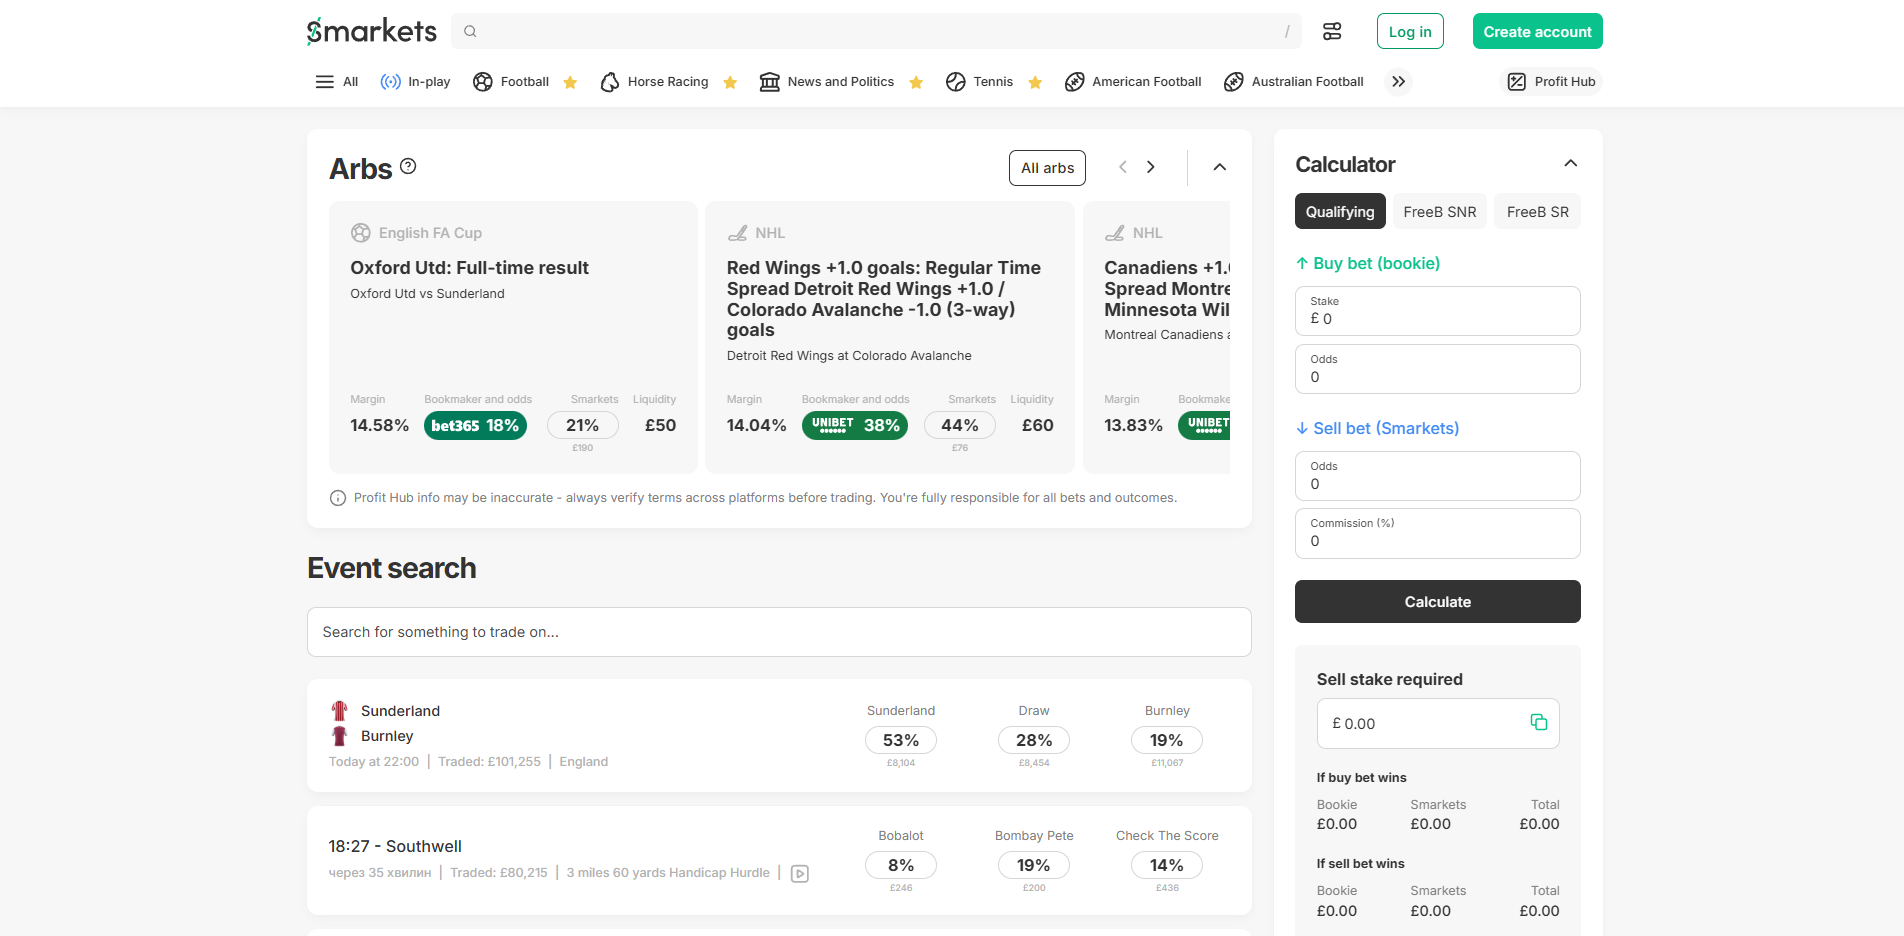The height and width of the screenshot is (936, 1904).
Task: Expand more sports with the double chevron
Action: (1397, 81)
